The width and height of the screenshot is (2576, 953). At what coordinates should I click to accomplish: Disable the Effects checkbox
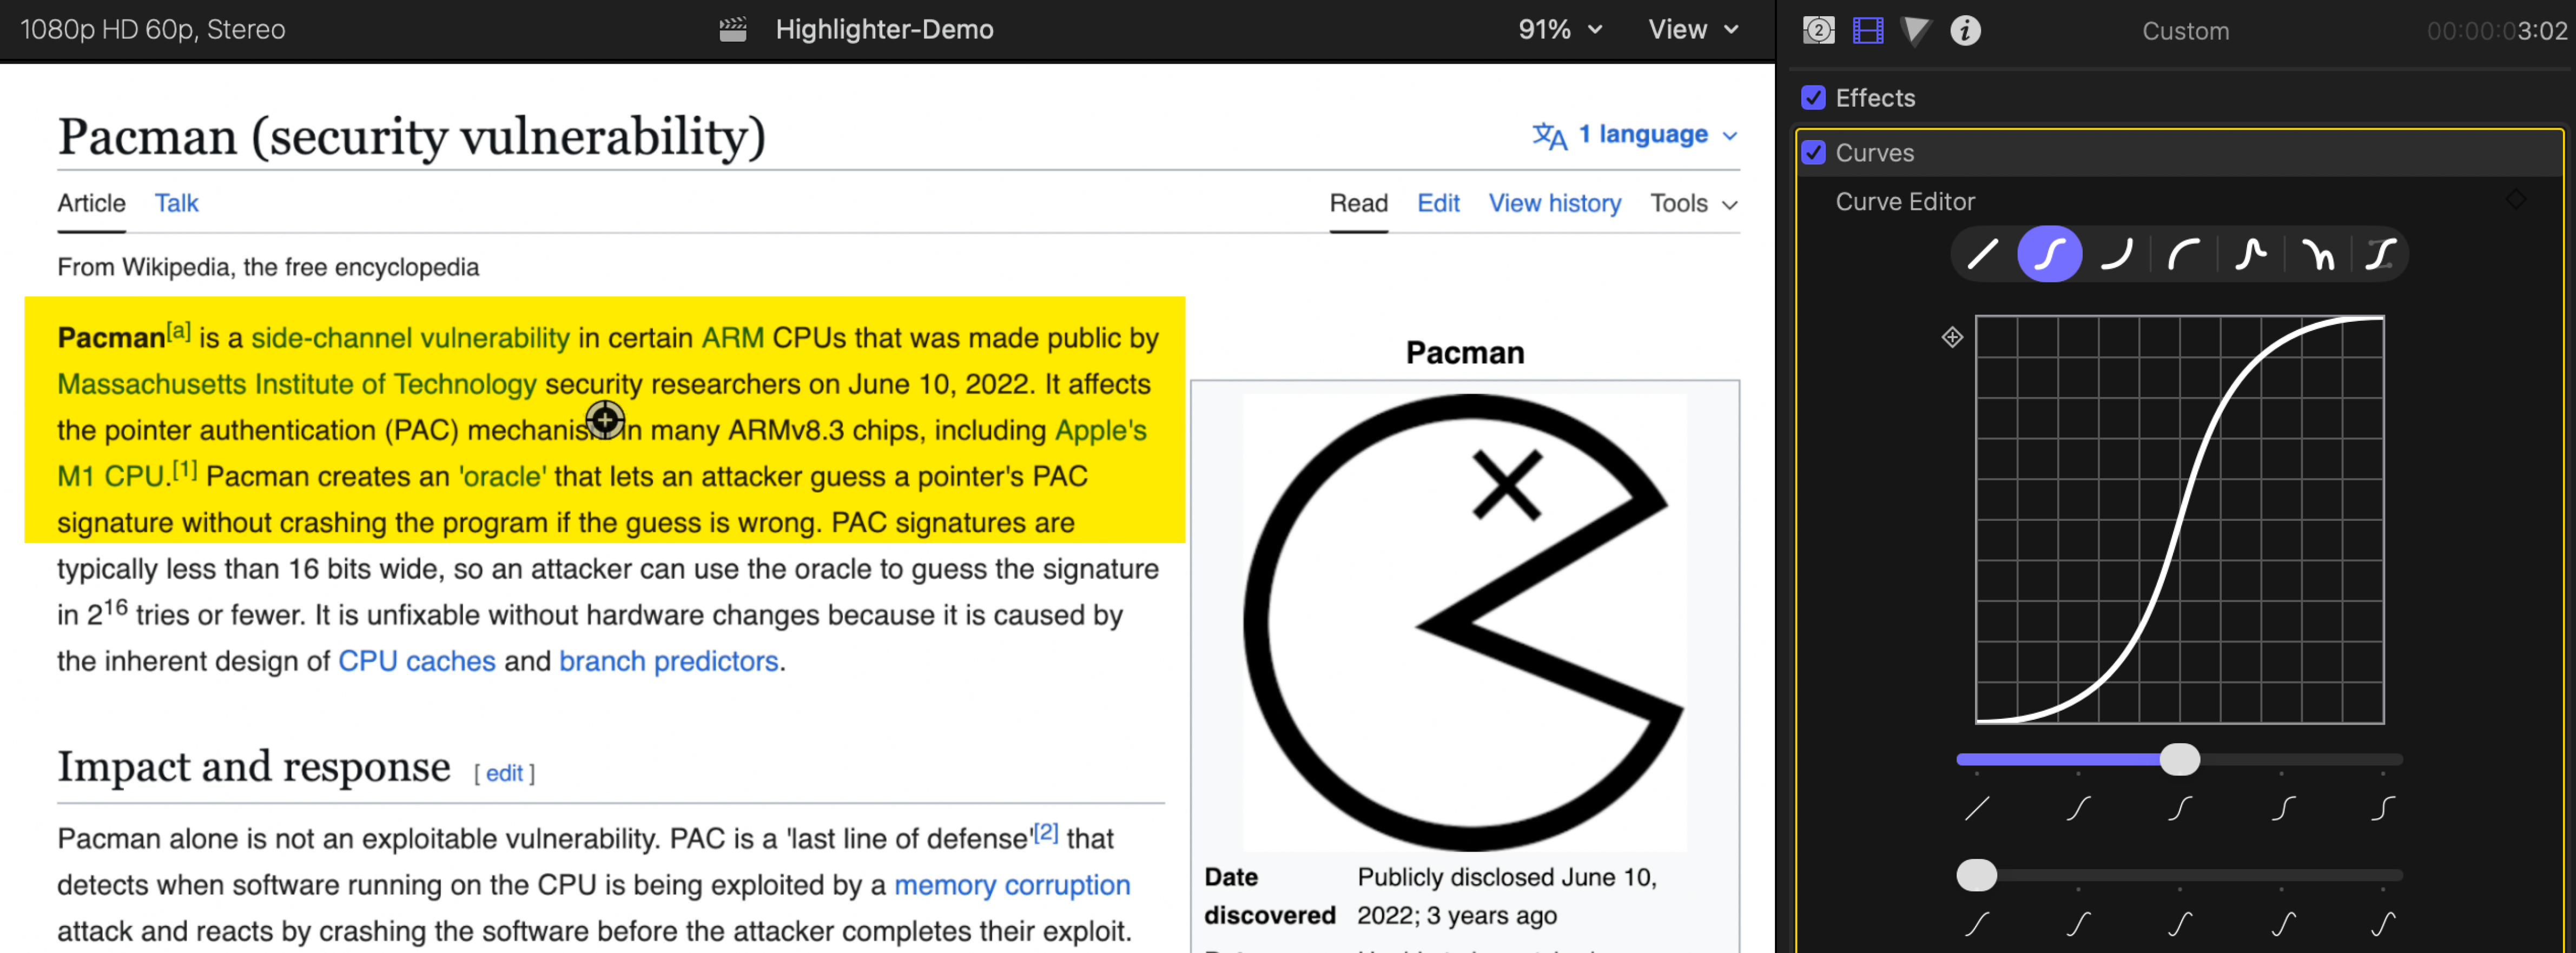[x=1813, y=98]
